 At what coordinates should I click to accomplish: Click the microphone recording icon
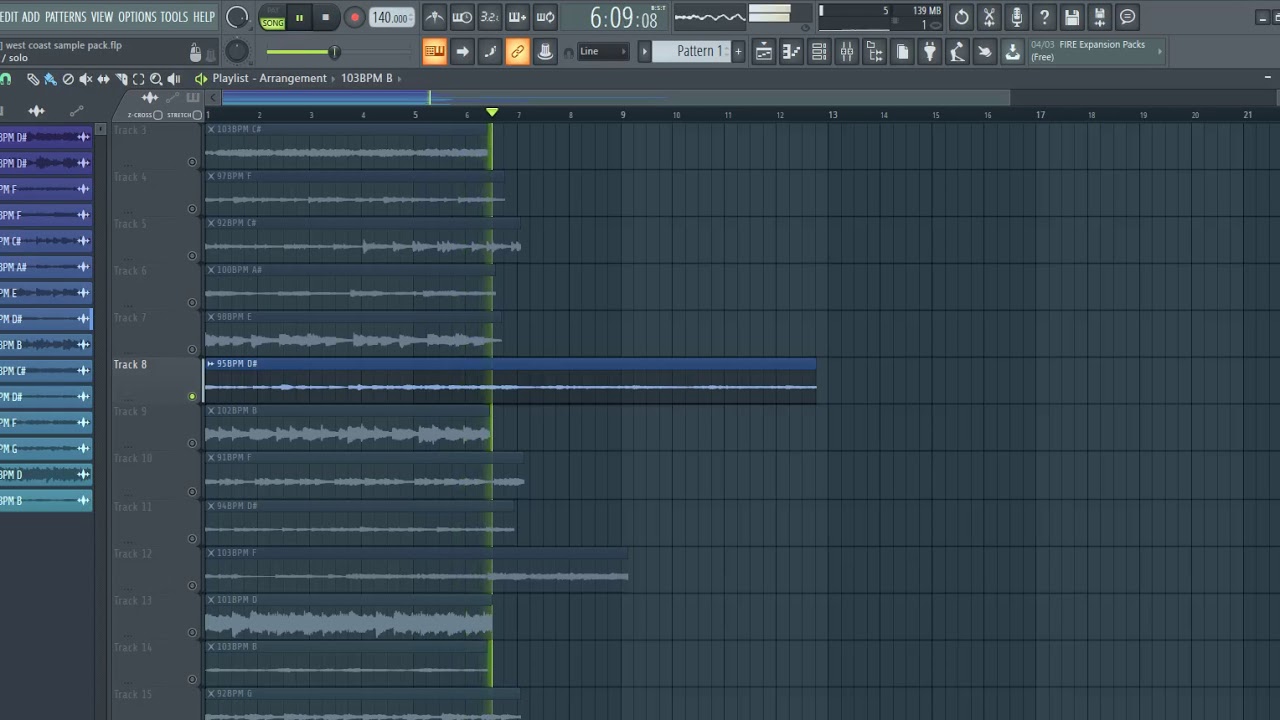1017,17
